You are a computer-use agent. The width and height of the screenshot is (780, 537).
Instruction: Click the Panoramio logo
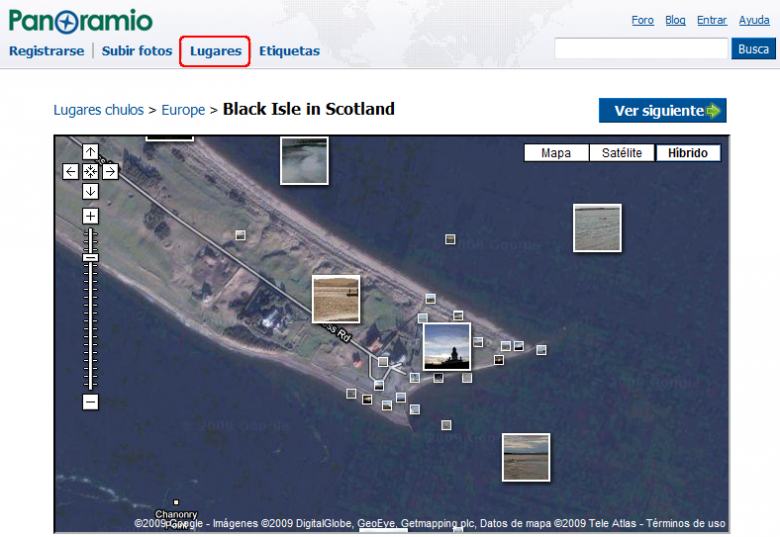click(81, 21)
